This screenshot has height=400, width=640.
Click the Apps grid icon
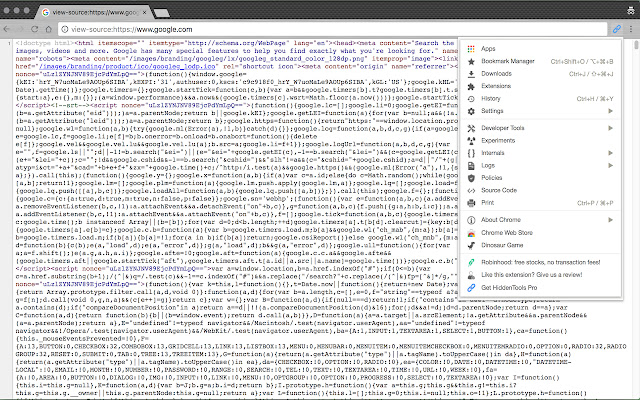click(x=471, y=49)
